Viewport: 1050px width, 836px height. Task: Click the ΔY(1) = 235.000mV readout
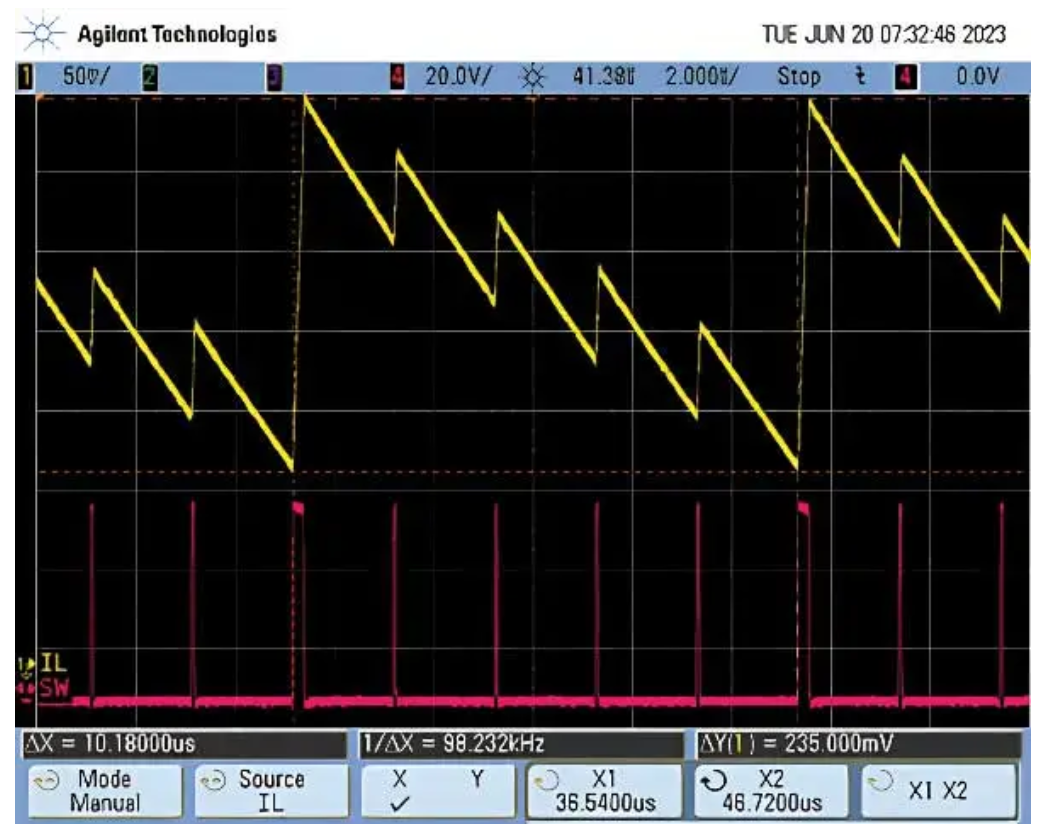pyautogui.click(x=859, y=744)
